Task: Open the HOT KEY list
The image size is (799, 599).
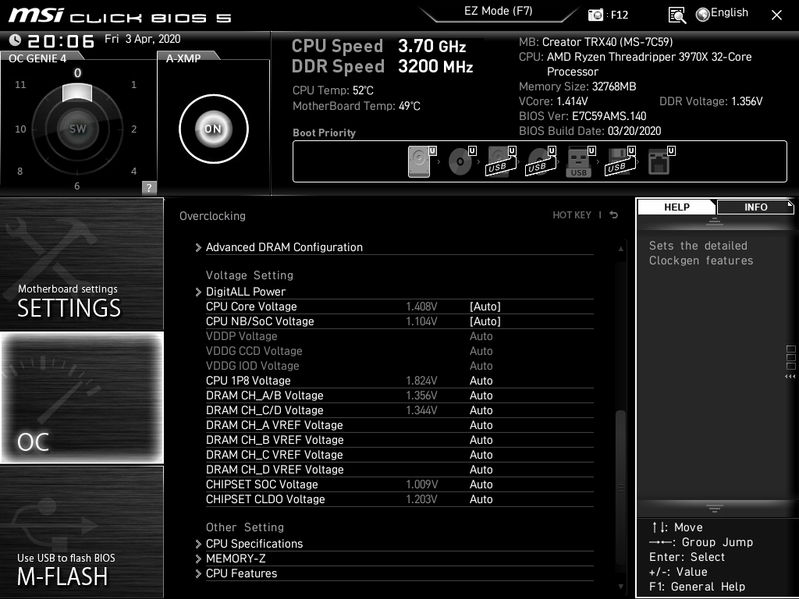Action: [x=572, y=215]
